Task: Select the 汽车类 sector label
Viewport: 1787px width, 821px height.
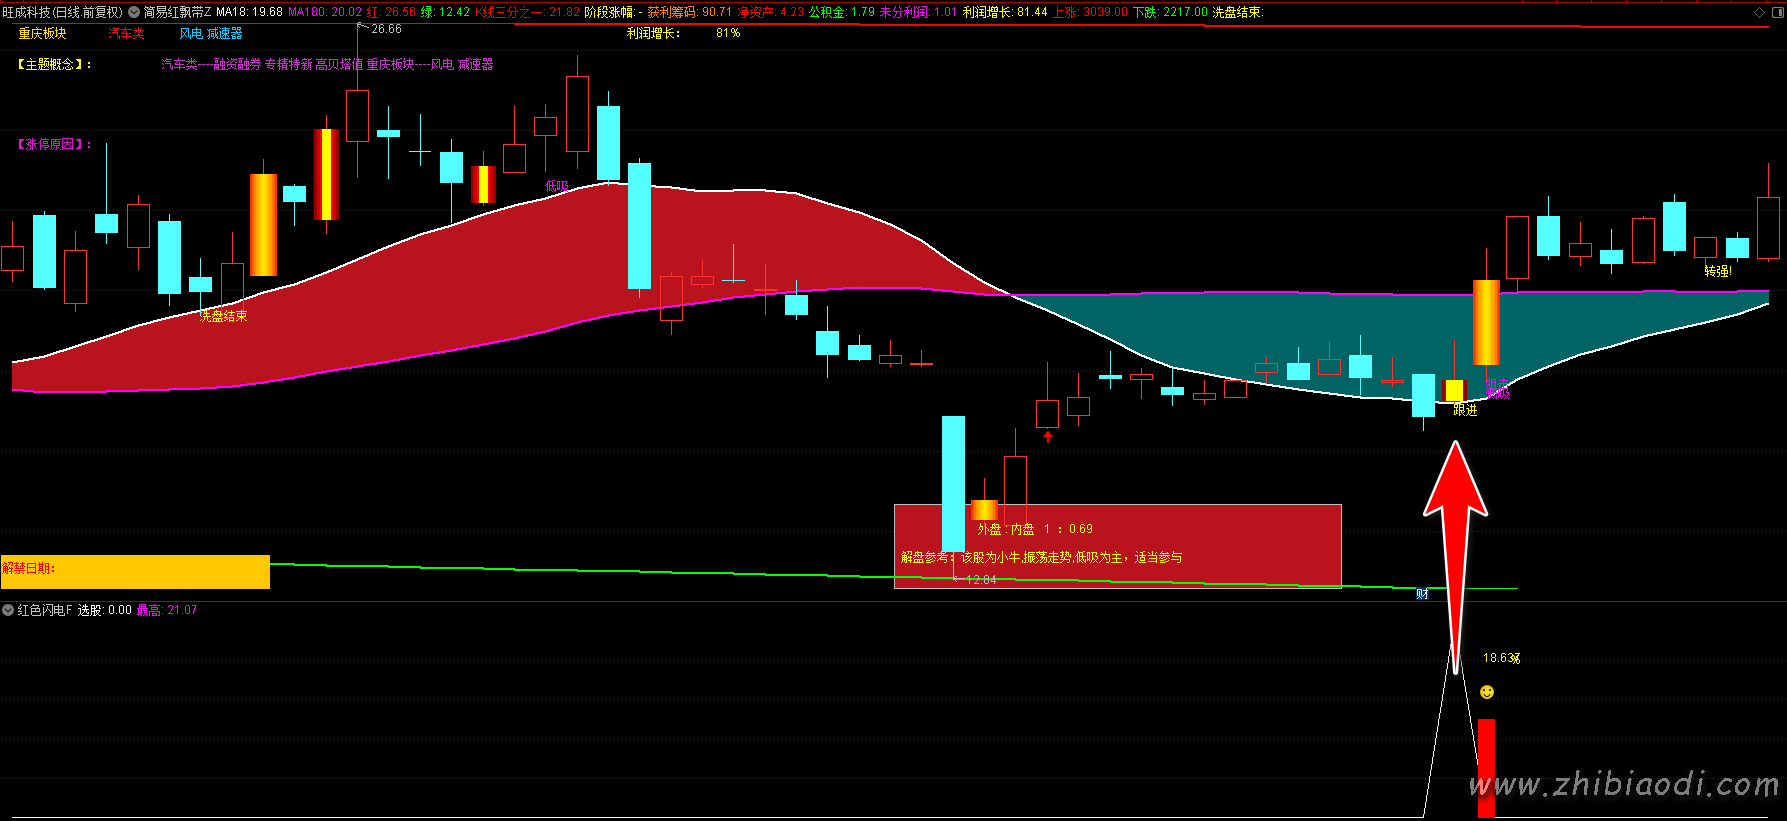Action: point(127,33)
